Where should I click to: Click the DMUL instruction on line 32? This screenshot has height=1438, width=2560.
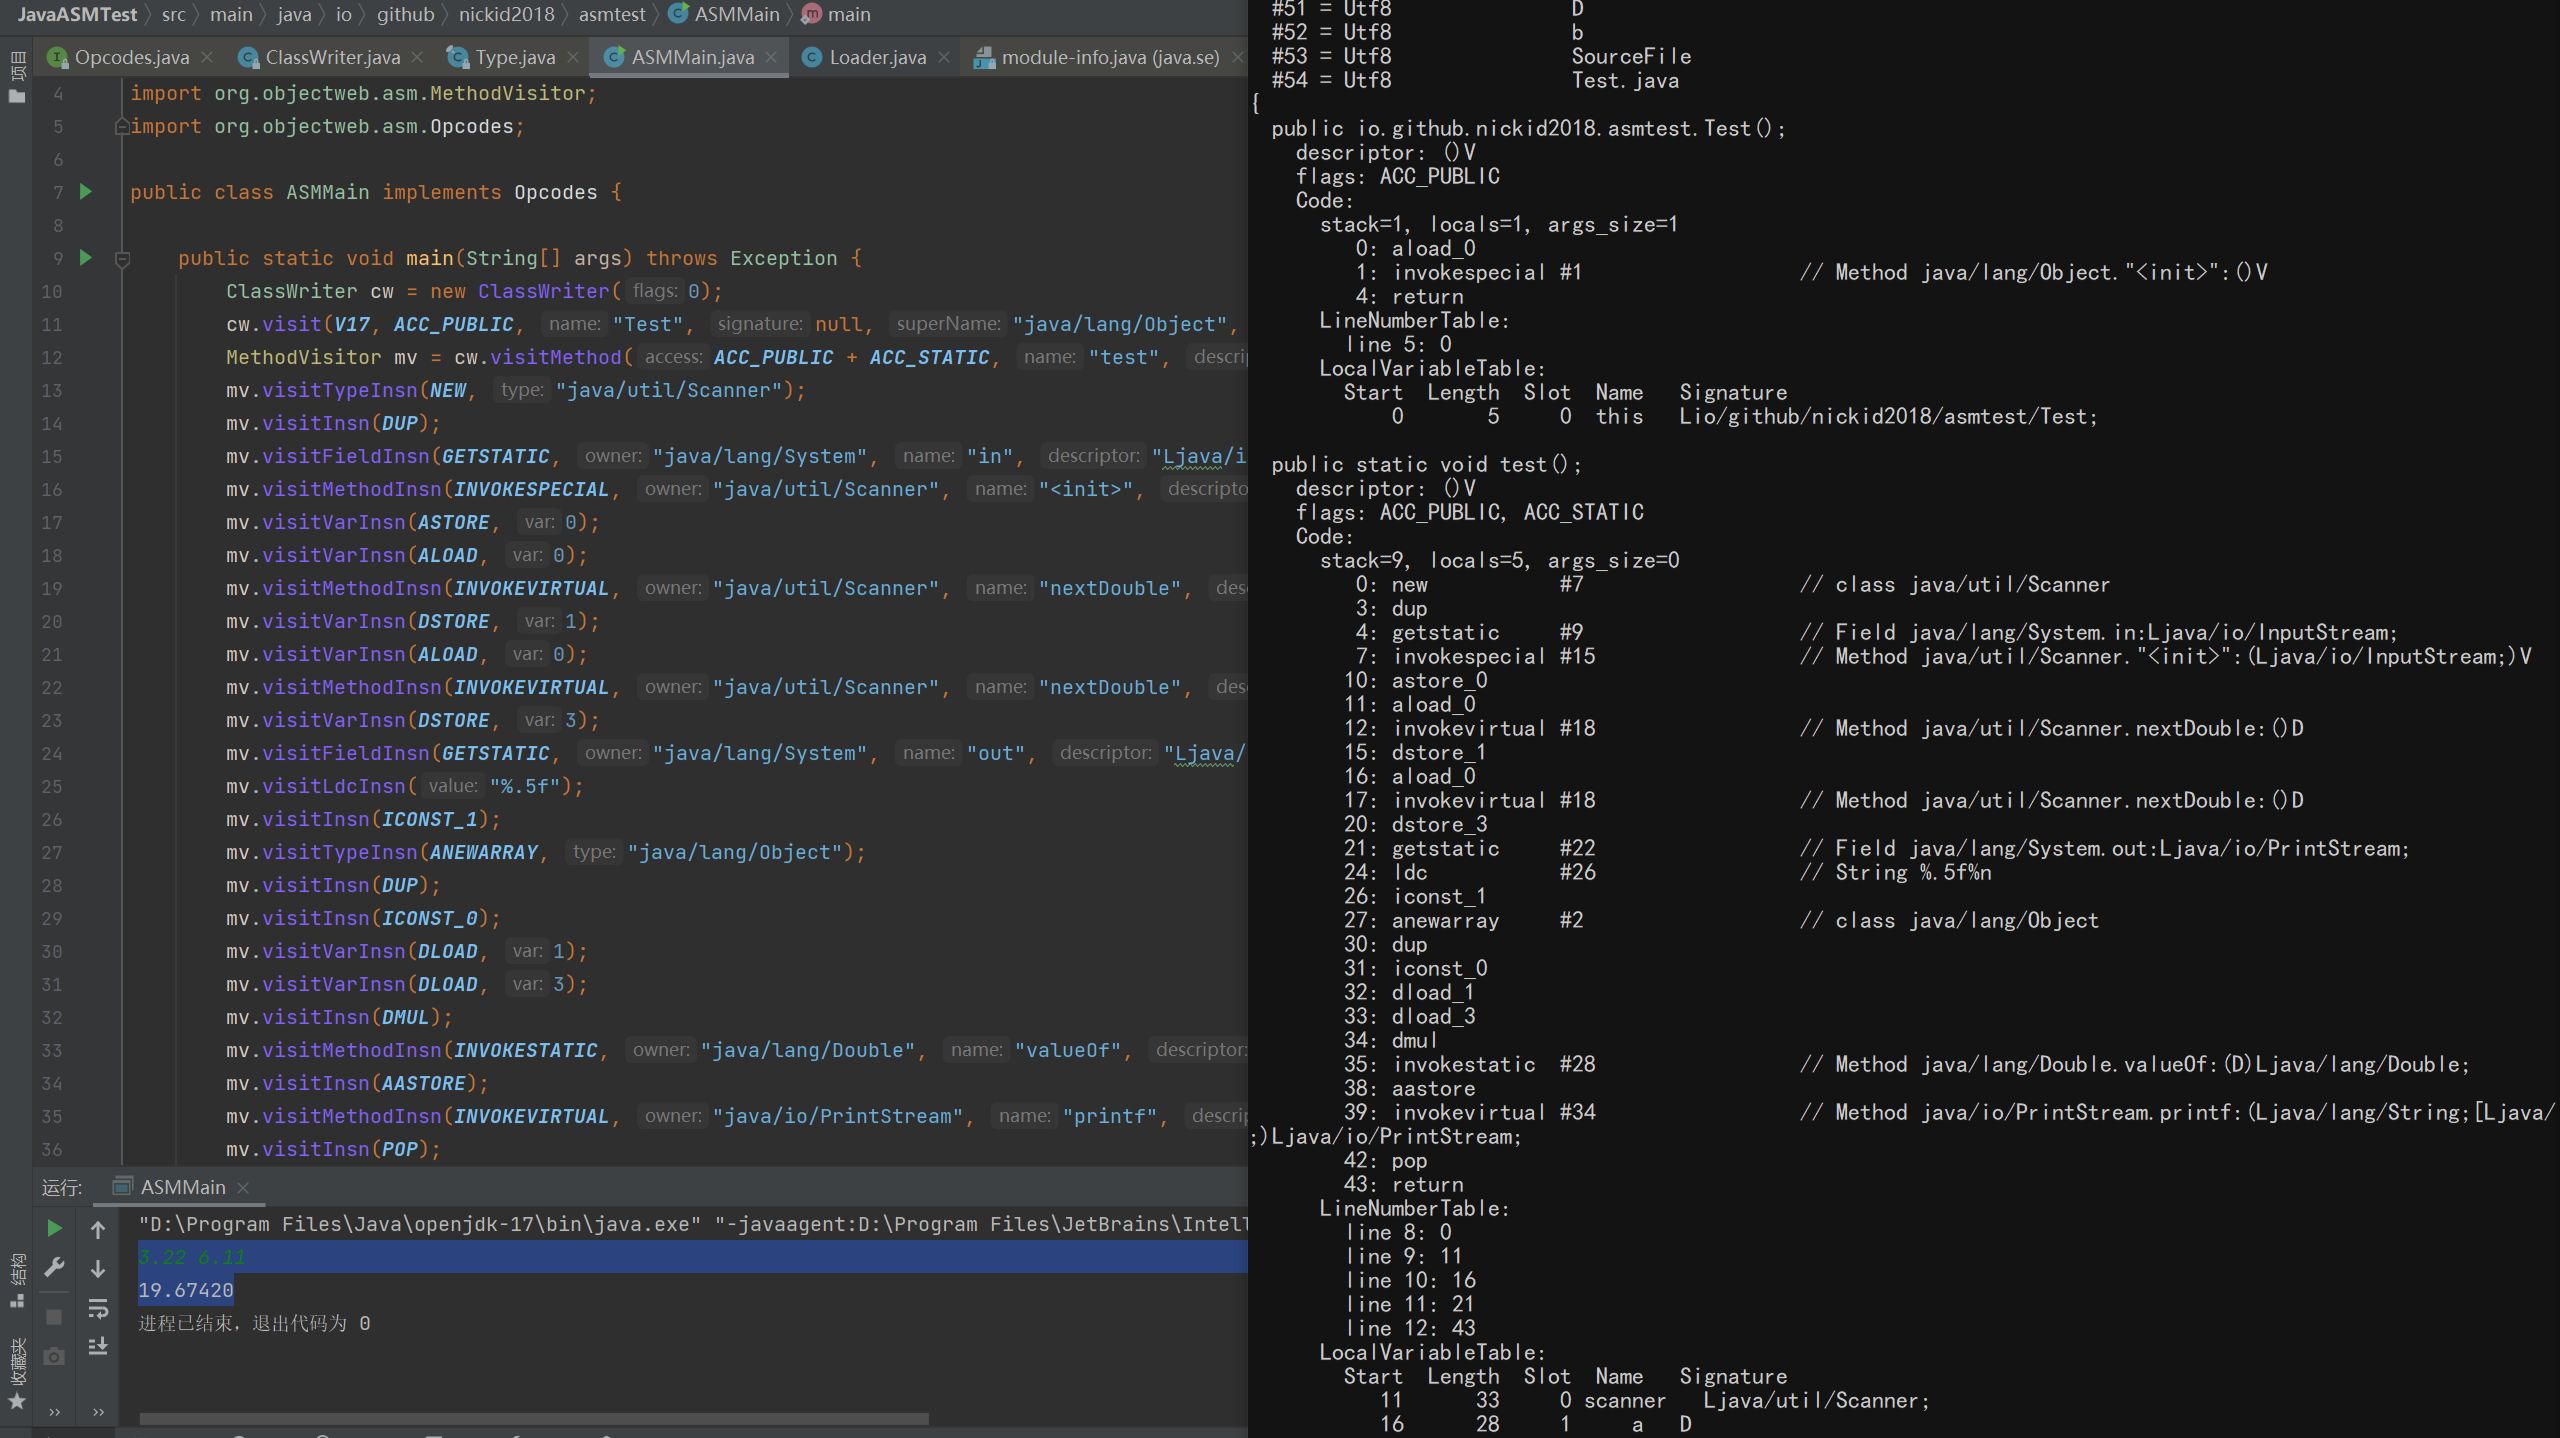405,1017
